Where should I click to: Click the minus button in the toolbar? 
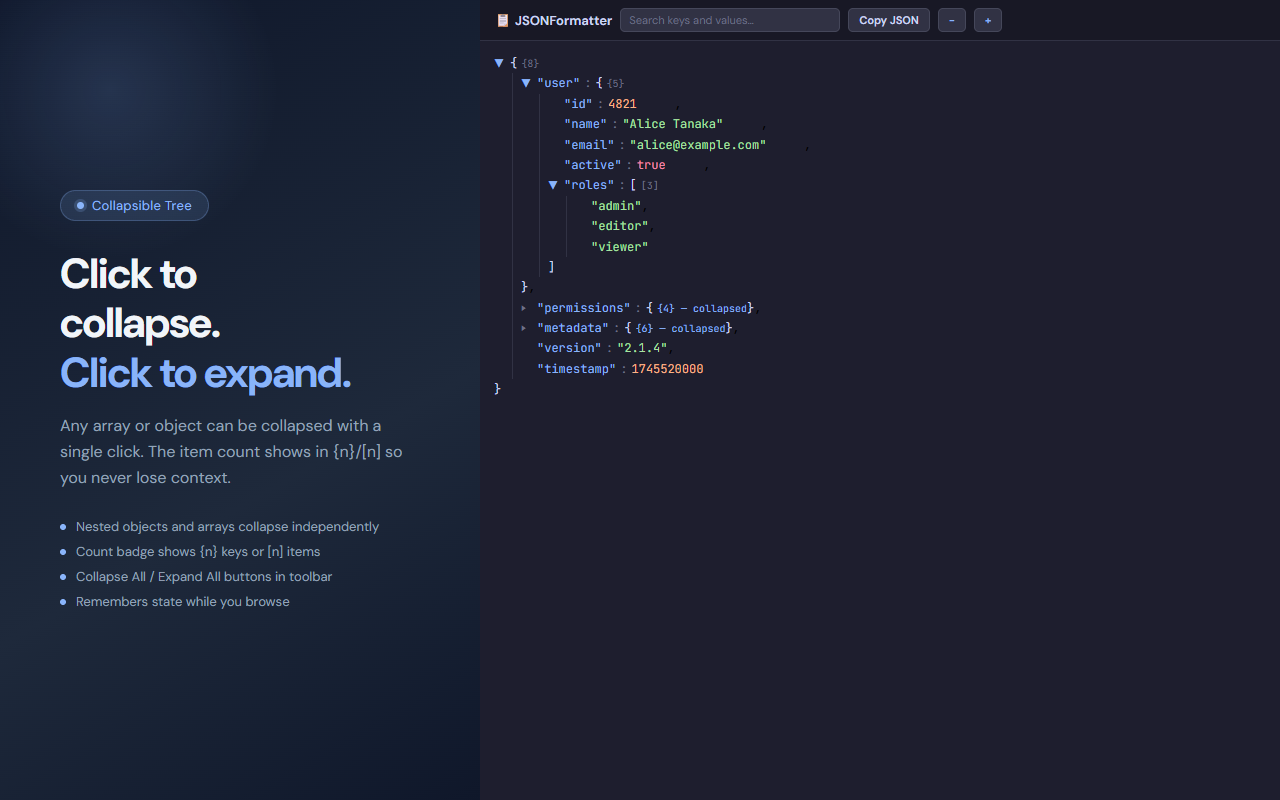pyautogui.click(x=952, y=20)
